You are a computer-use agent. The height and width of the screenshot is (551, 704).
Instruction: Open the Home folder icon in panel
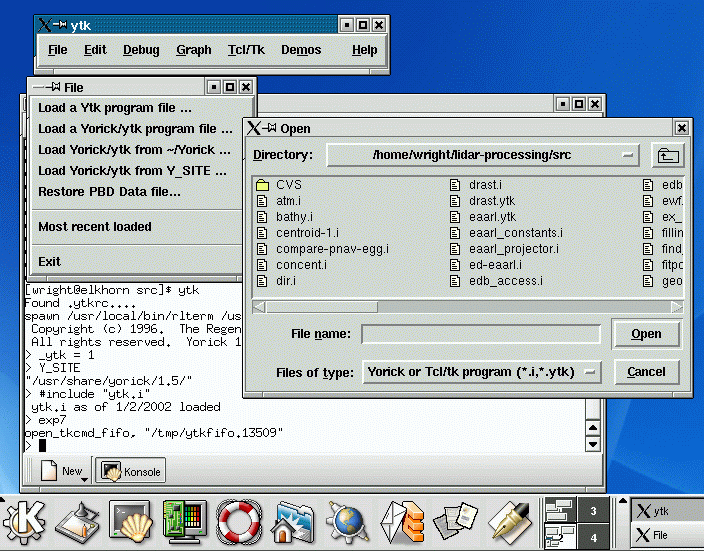[293, 521]
